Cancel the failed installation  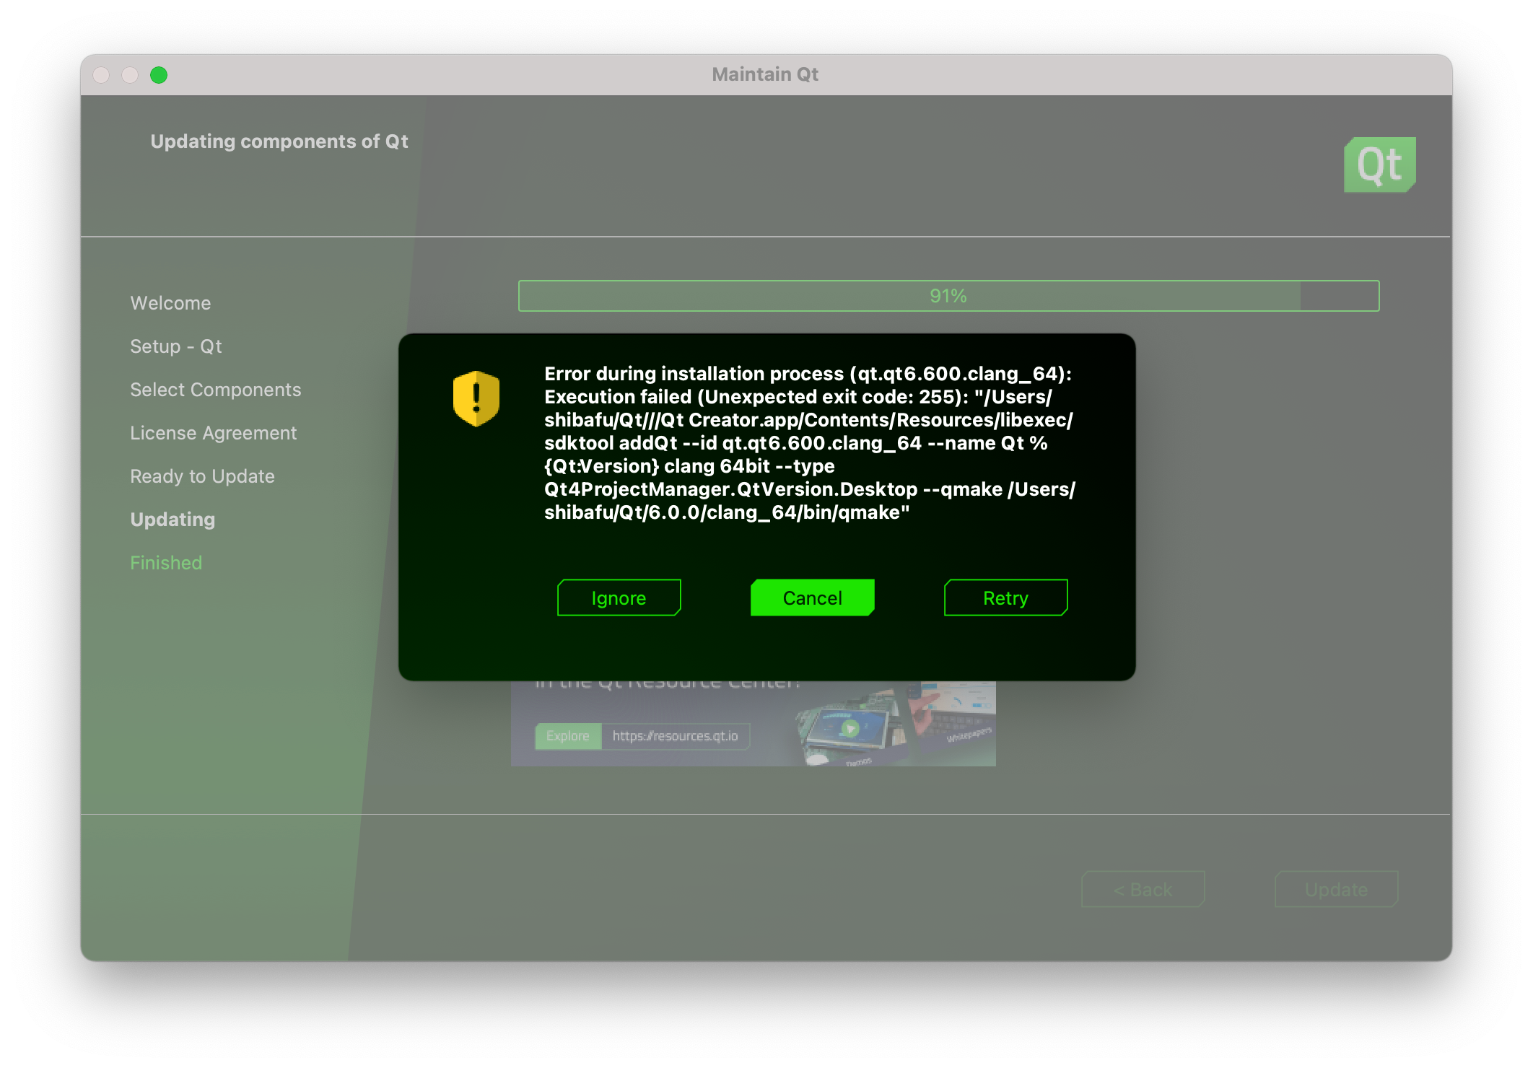pyautogui.click(x=812, y=598)
